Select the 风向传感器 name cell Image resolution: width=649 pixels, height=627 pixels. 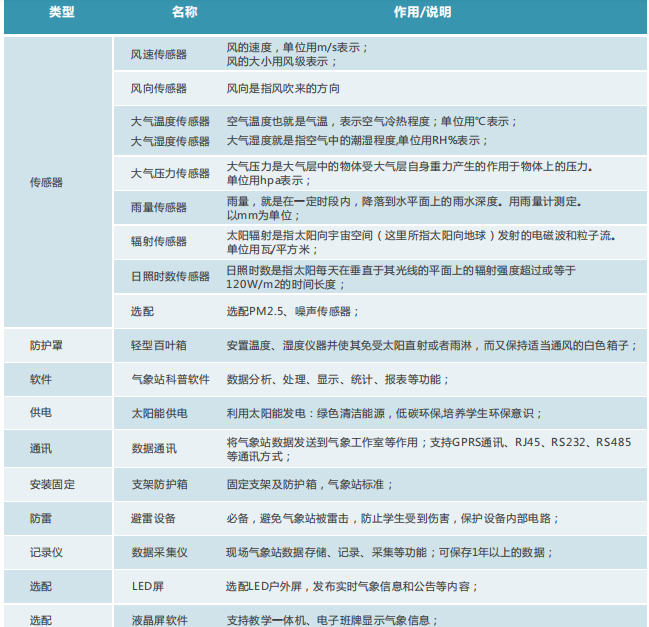pos(159,89)
